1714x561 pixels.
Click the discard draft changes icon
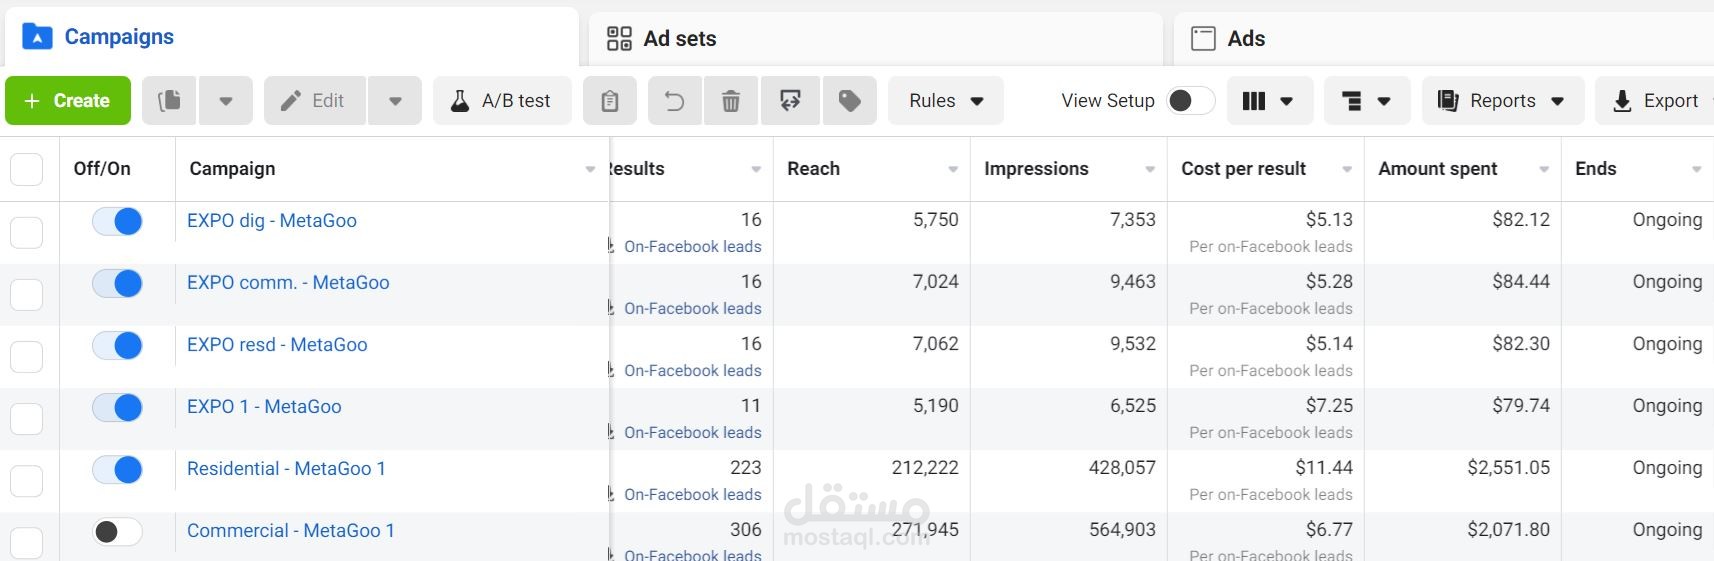pos(790,101)
